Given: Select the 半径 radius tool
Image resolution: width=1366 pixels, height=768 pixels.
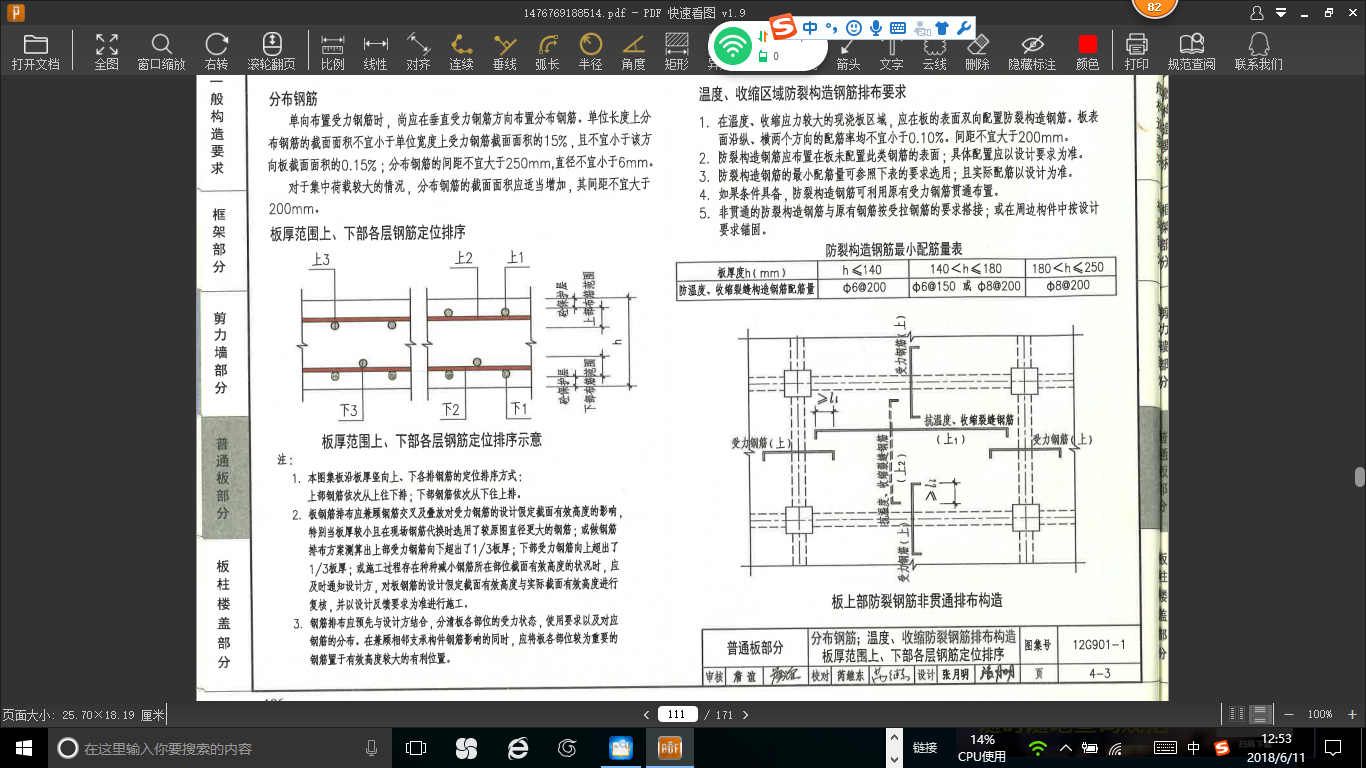Looking at the screenshot, I should click(590, 52).
